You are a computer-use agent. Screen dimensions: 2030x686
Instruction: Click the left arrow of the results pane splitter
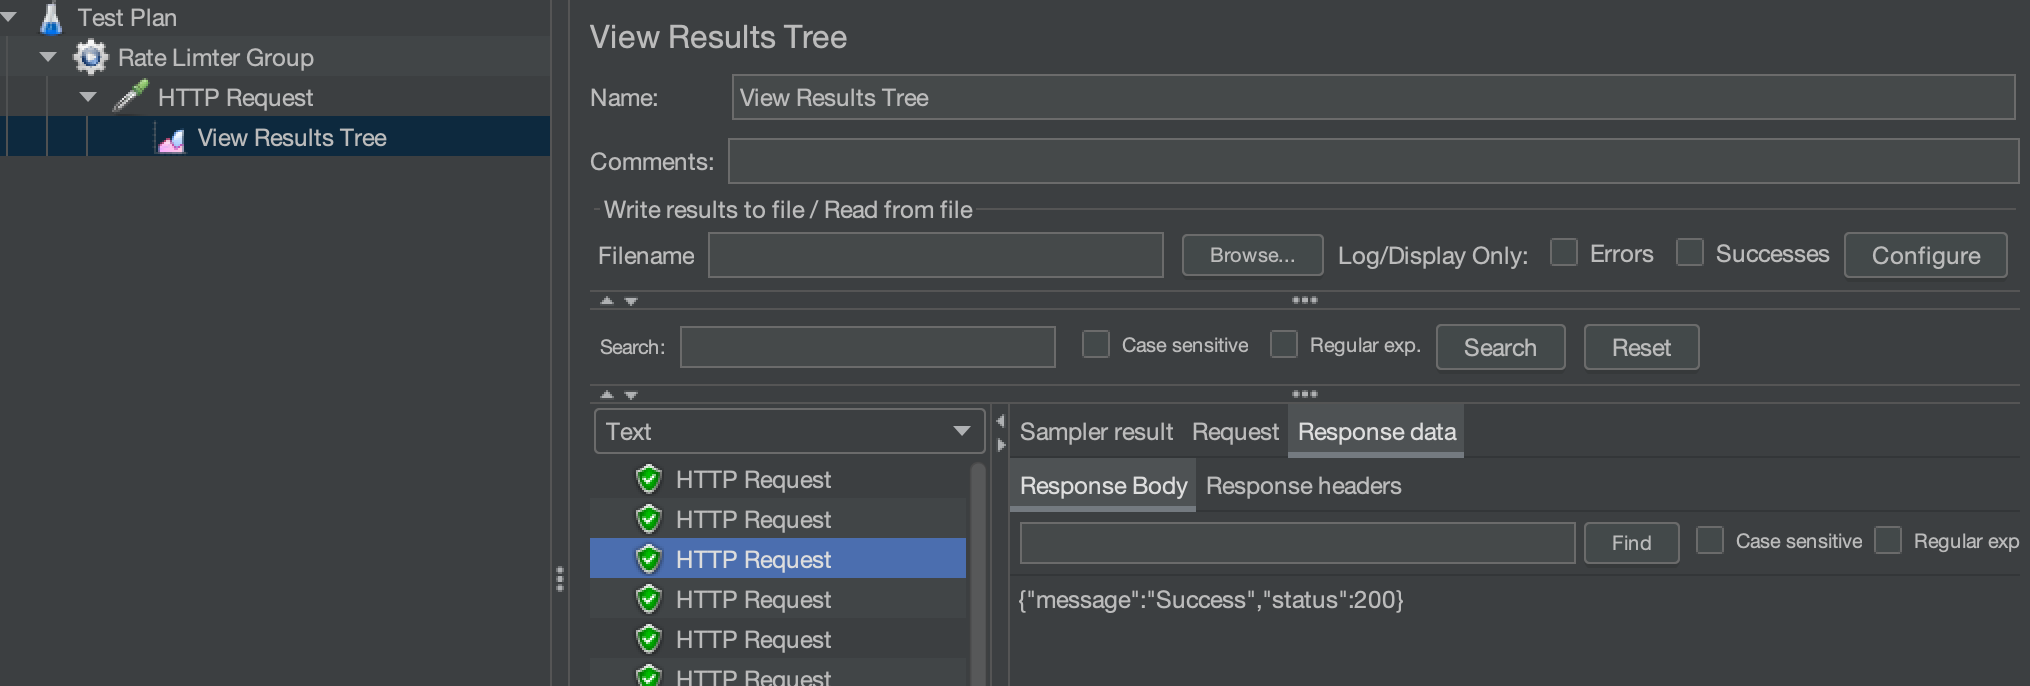point(1000,421)
